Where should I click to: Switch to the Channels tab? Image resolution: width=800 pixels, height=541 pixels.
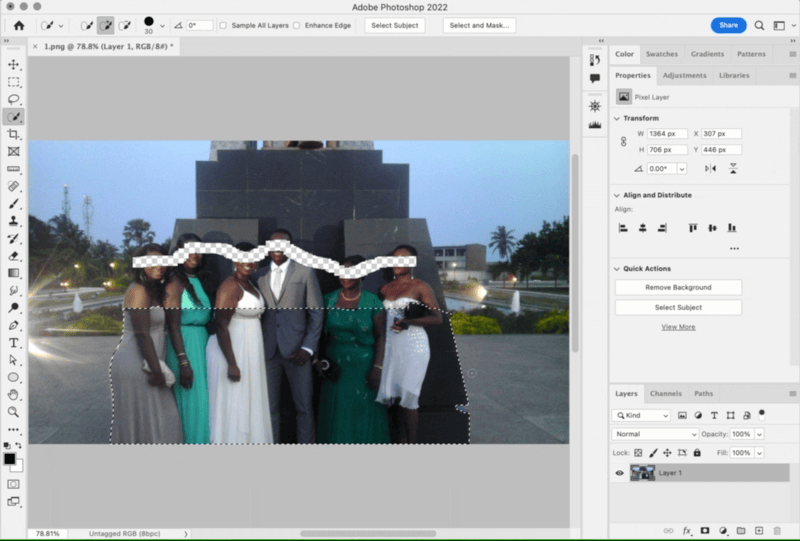pos(666,394)
